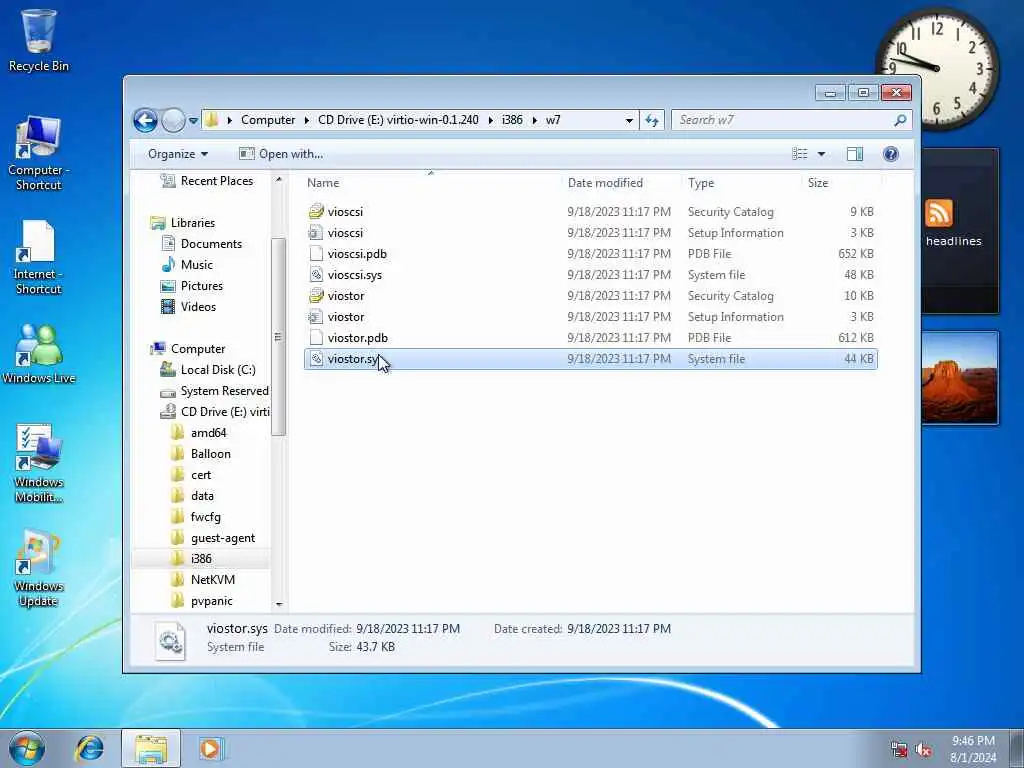
Task: Open Explorer Help icon
Action: (891, 154)
